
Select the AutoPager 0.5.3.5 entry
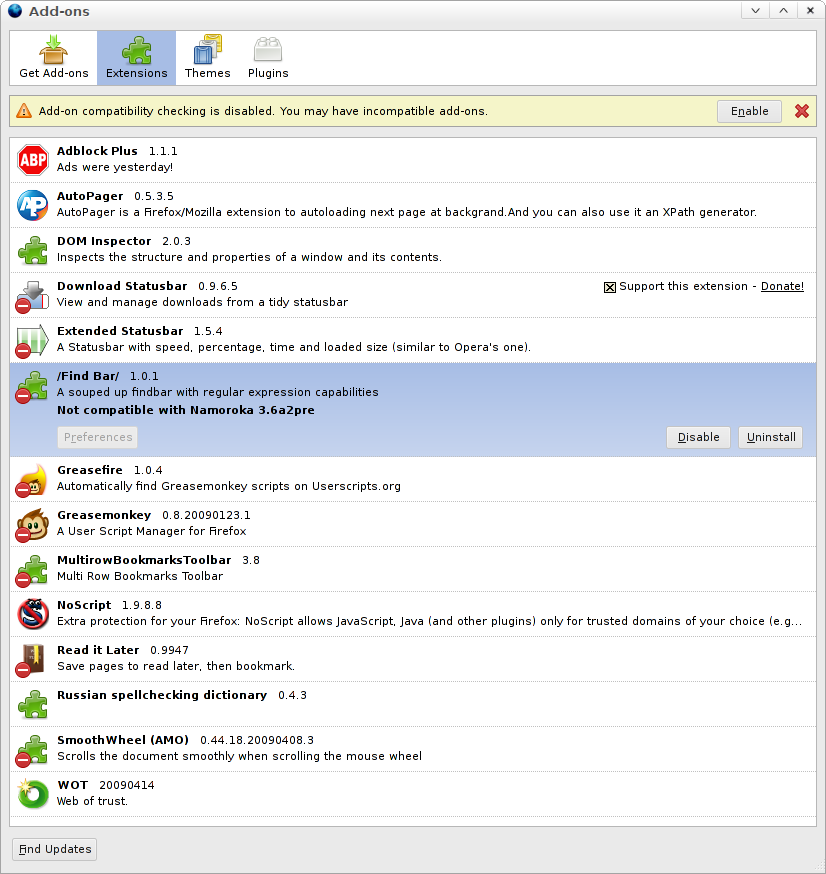(x=413, y=205)
